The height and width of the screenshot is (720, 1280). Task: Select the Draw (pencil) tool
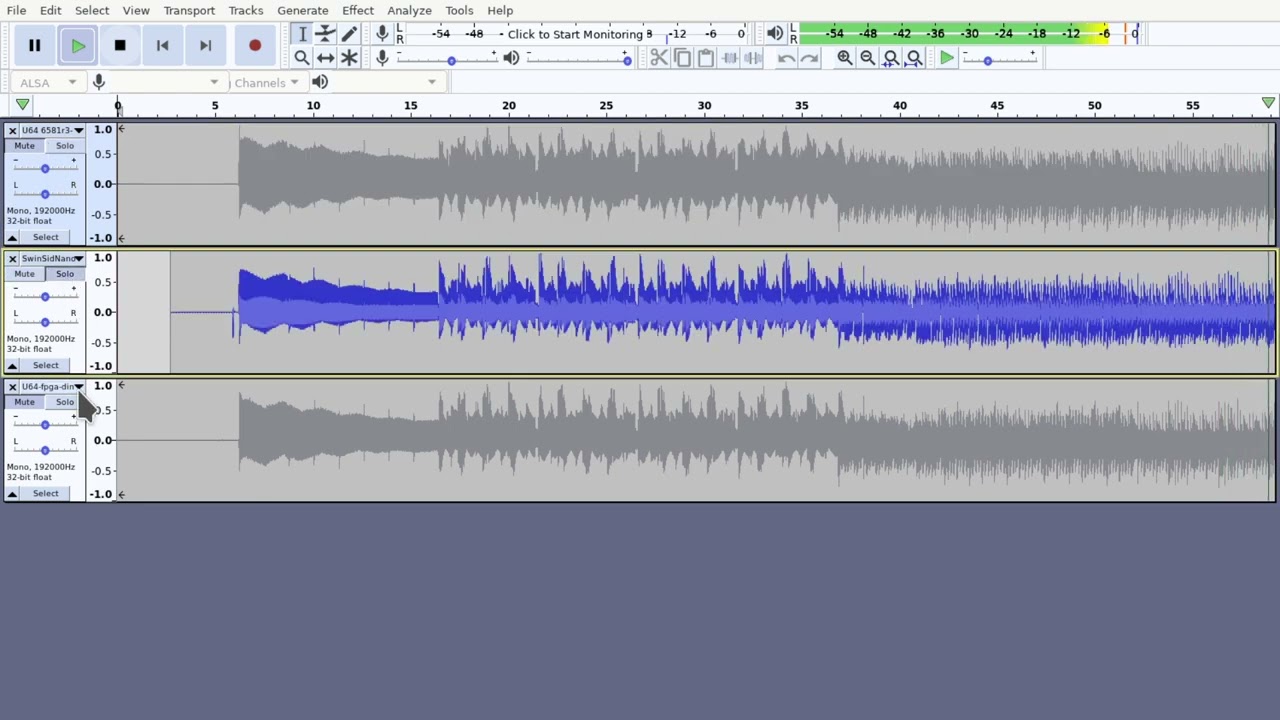tap(349, 34)
